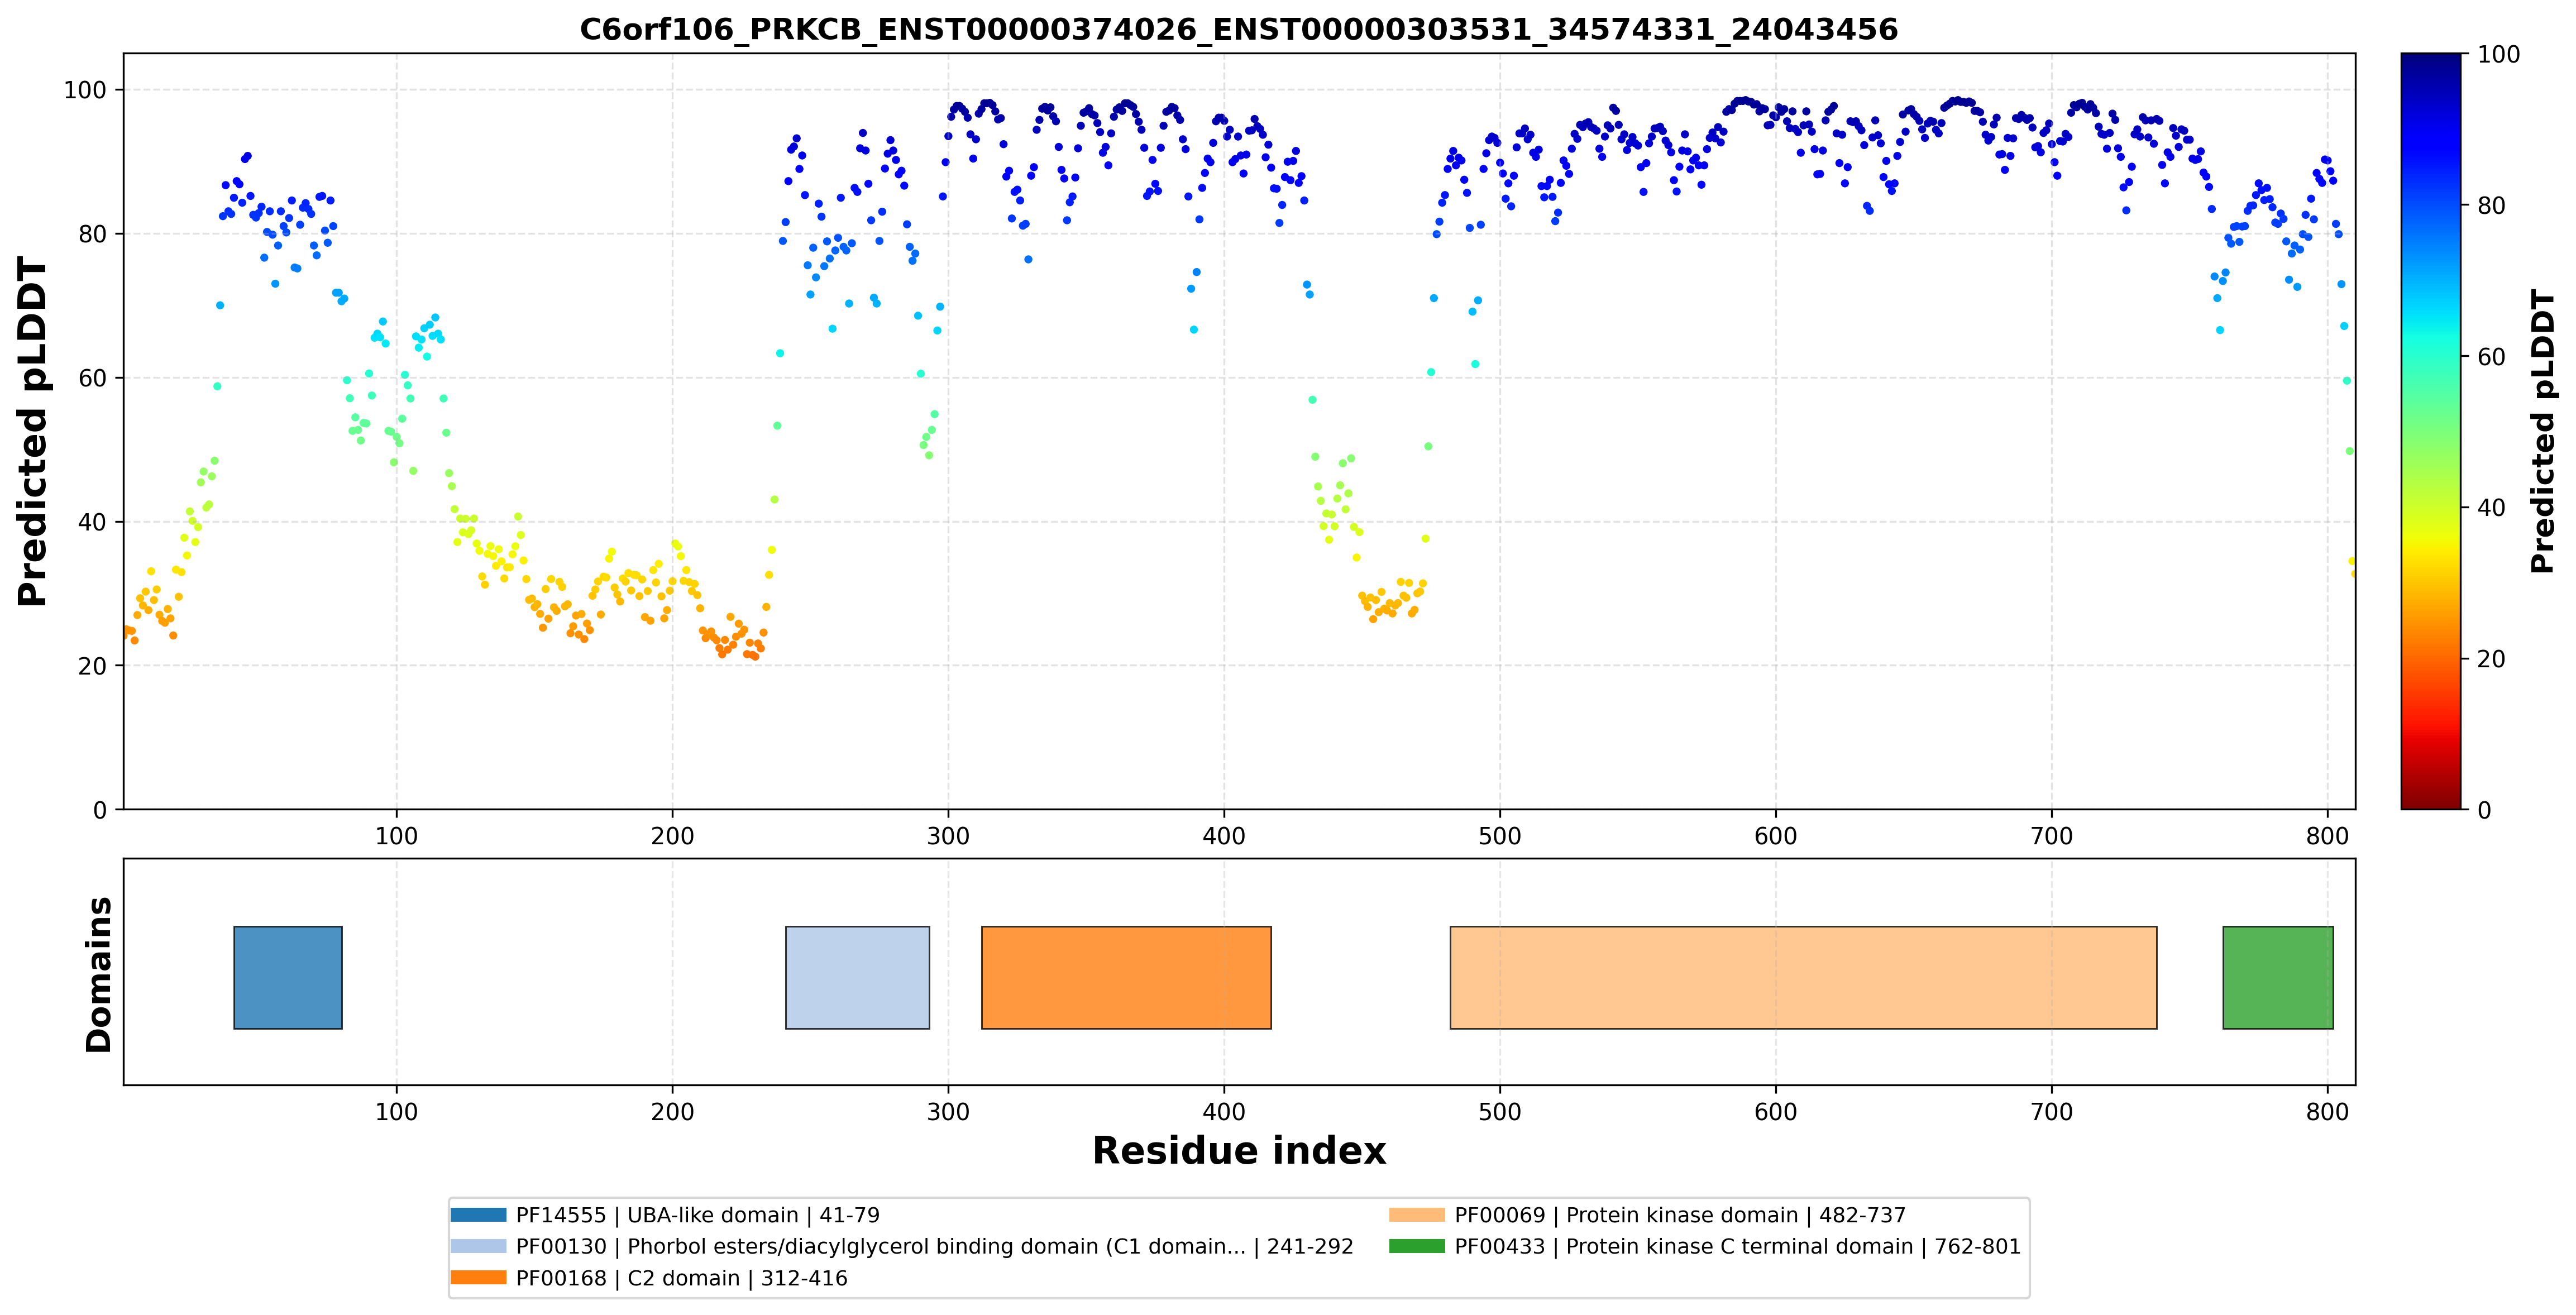Viewport: 2576px width, 1315px height.
Task: Click the Residue index axis label
Action: [1239, 1150]
